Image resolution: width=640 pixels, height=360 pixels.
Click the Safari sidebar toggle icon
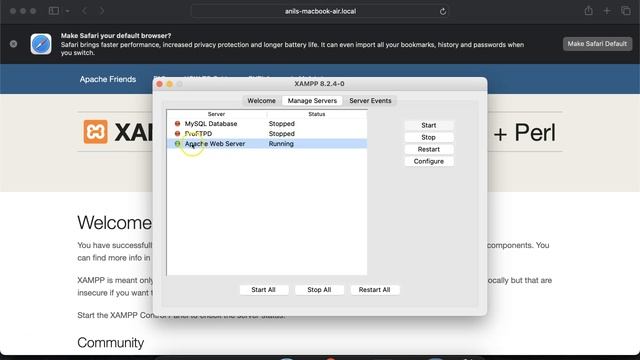(54, 11)
